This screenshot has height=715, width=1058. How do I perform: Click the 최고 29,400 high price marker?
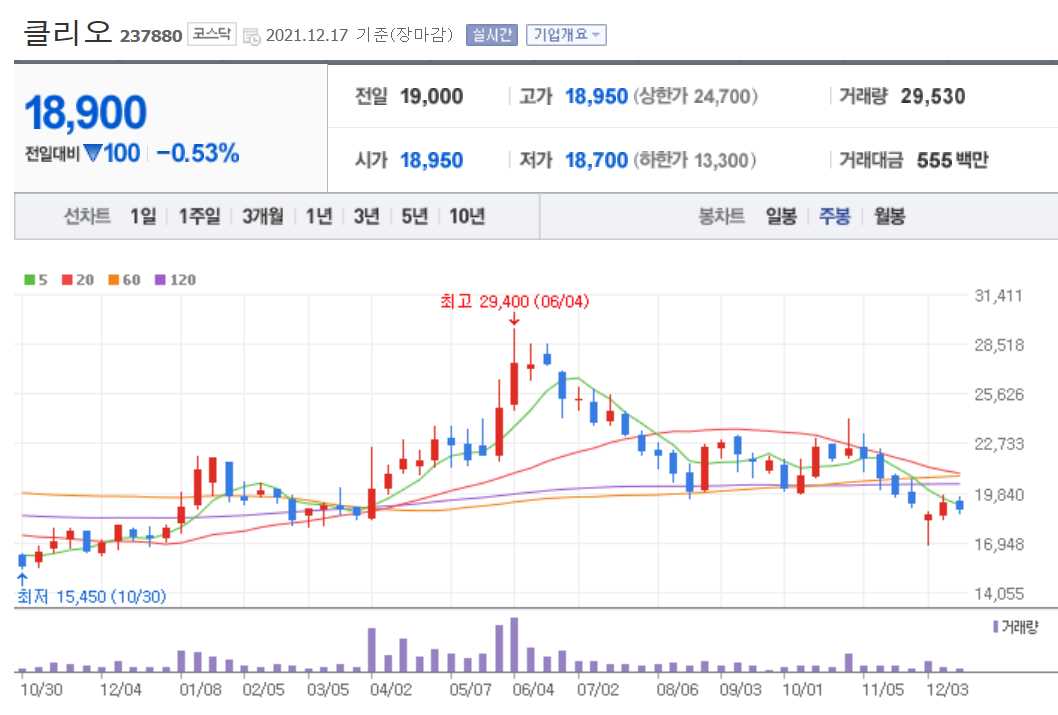pyautogui.click(x=516, y=302)
